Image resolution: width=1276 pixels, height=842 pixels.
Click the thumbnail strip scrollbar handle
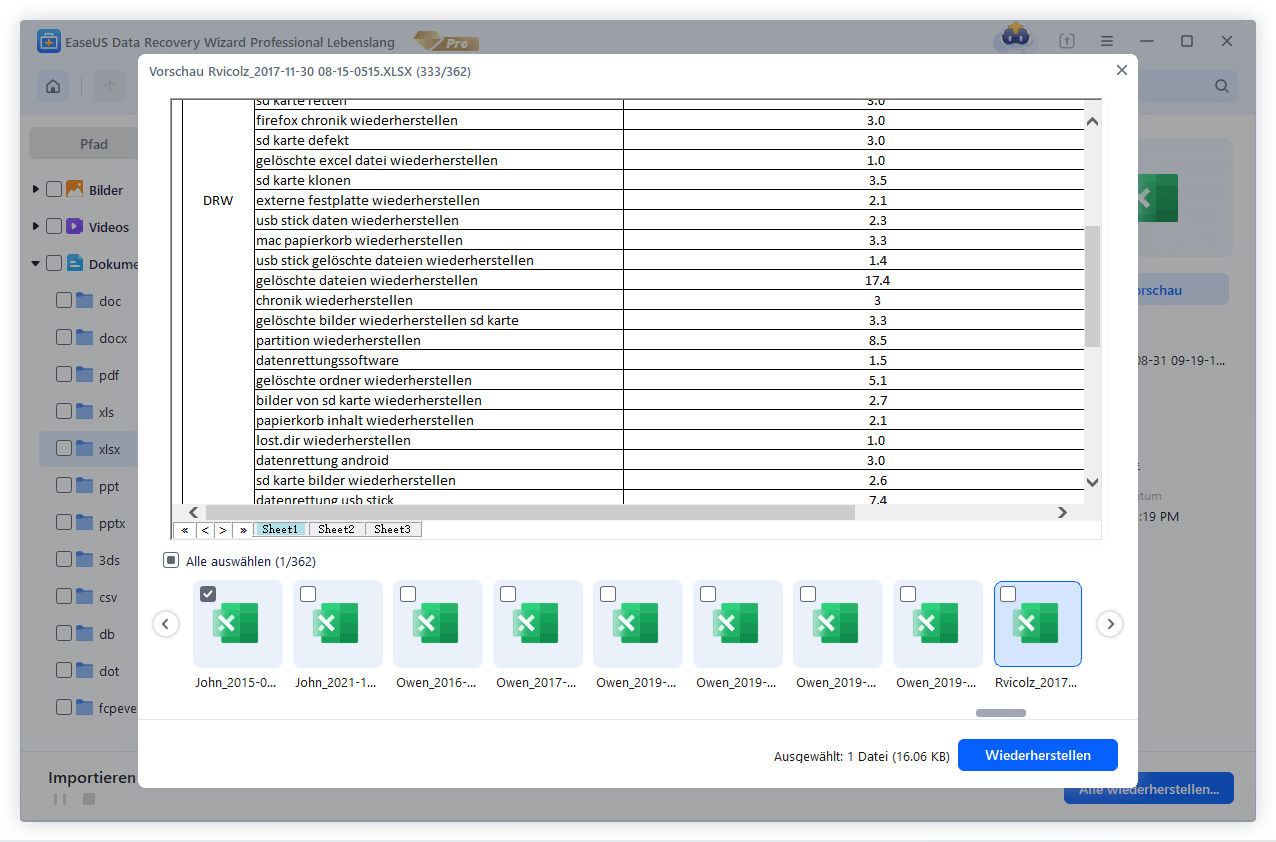coord(1001,713)
